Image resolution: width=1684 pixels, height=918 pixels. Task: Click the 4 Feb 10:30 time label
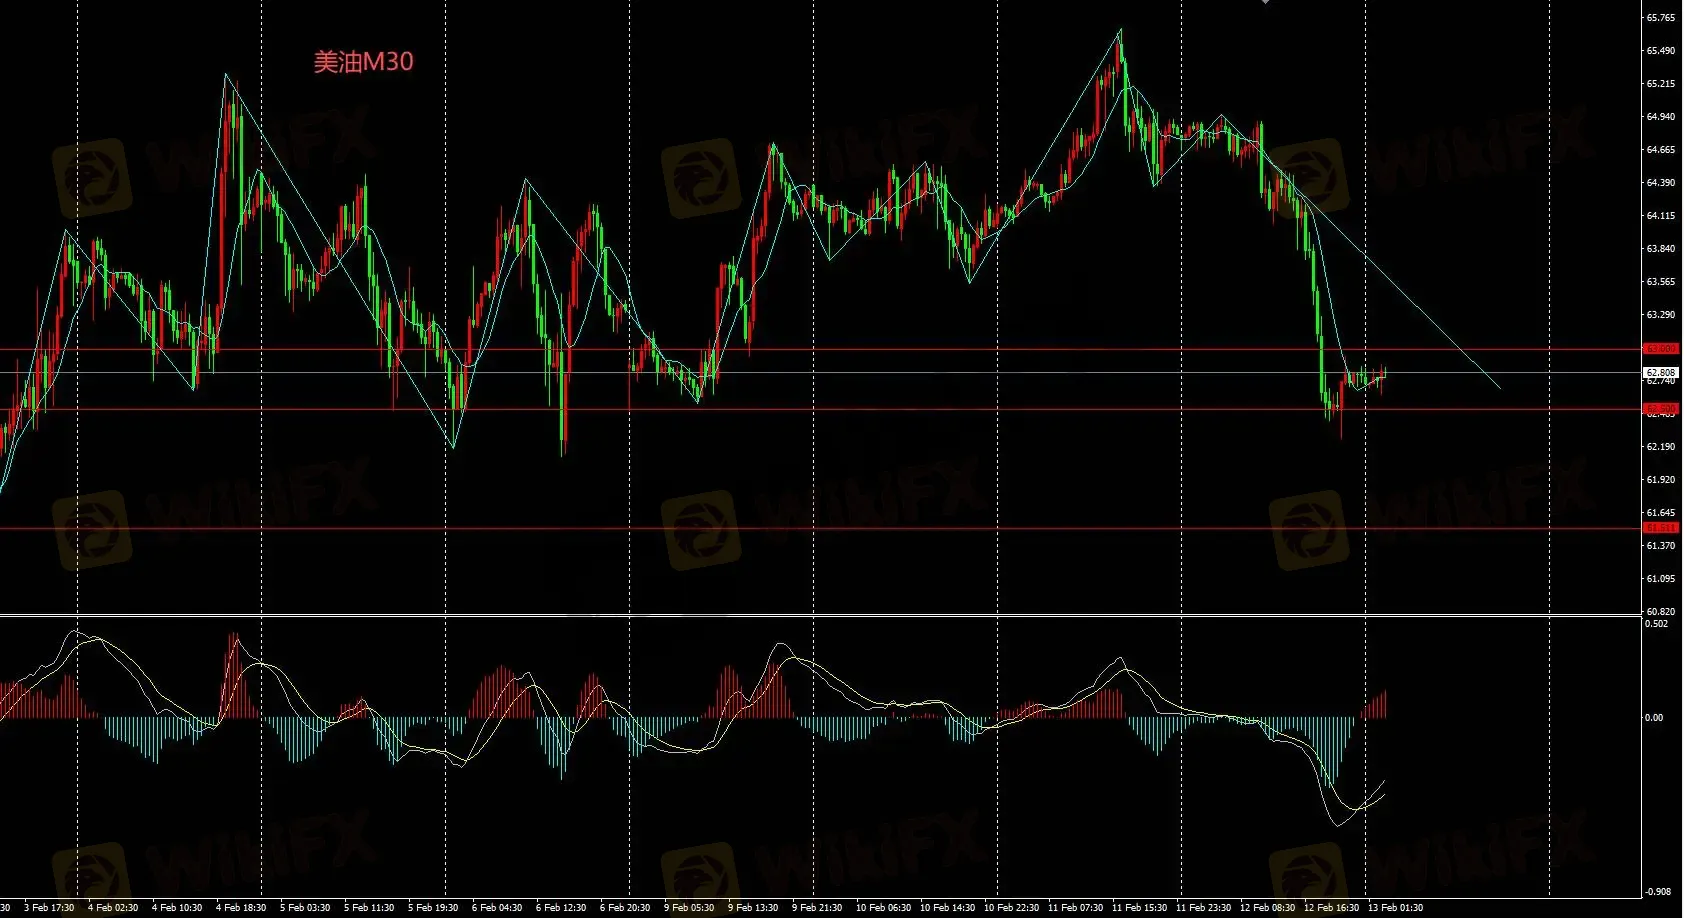click(x=177, y=908)
